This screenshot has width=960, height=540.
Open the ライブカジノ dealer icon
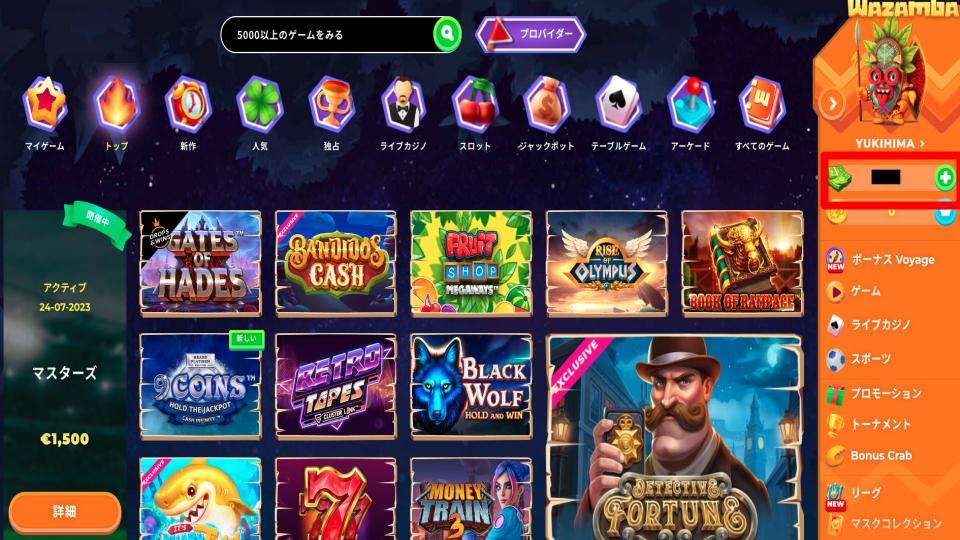(x=403, y=103)
